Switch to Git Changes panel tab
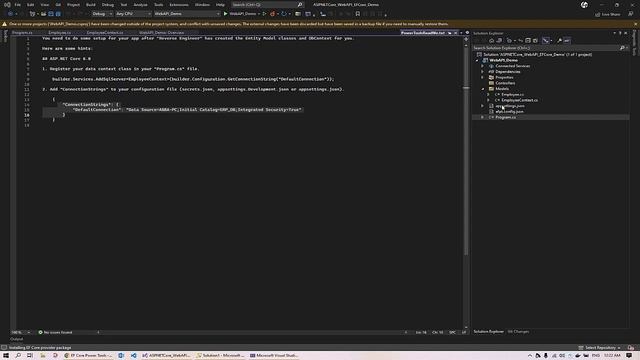 (x=518, y=332)
